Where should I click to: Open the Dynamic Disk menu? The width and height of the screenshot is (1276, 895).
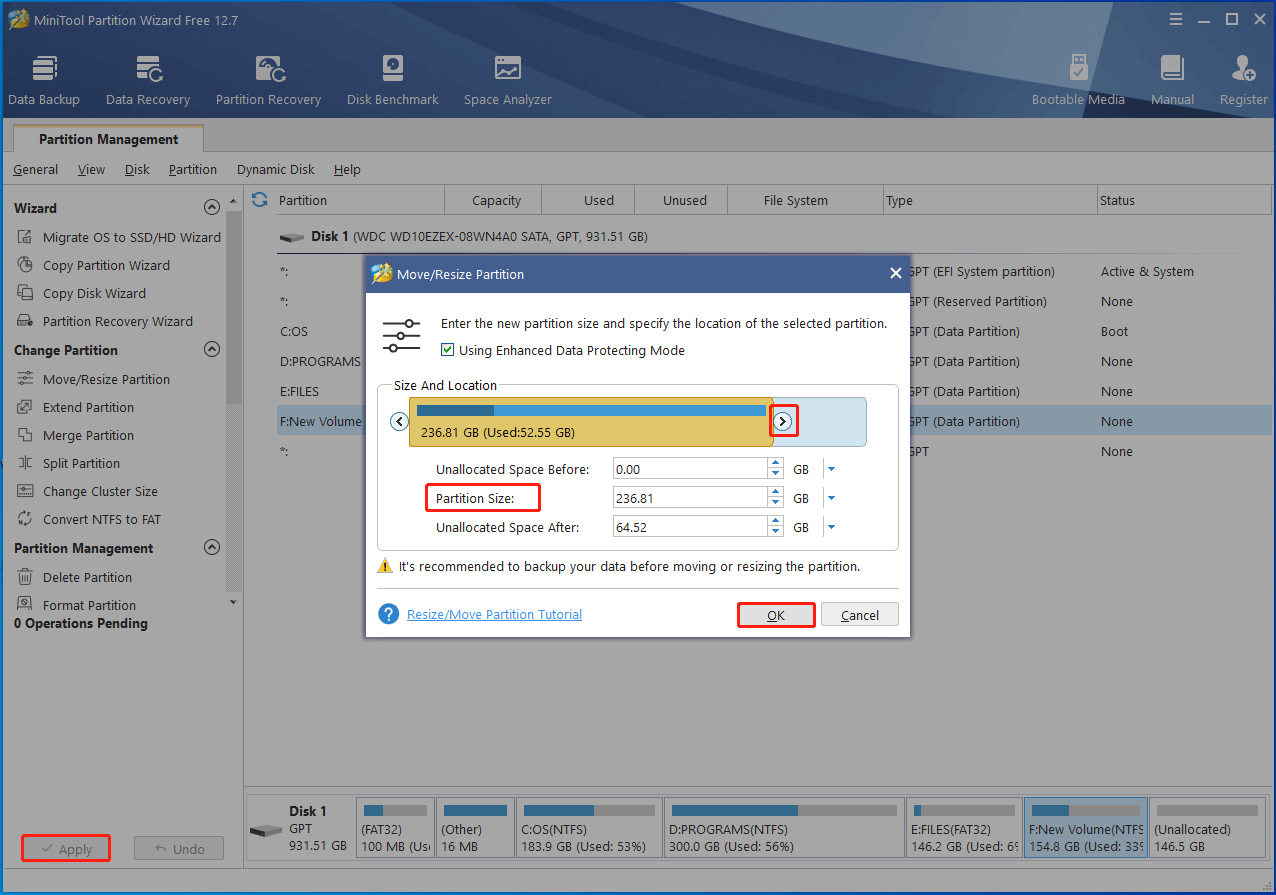(x=276, y=169)
